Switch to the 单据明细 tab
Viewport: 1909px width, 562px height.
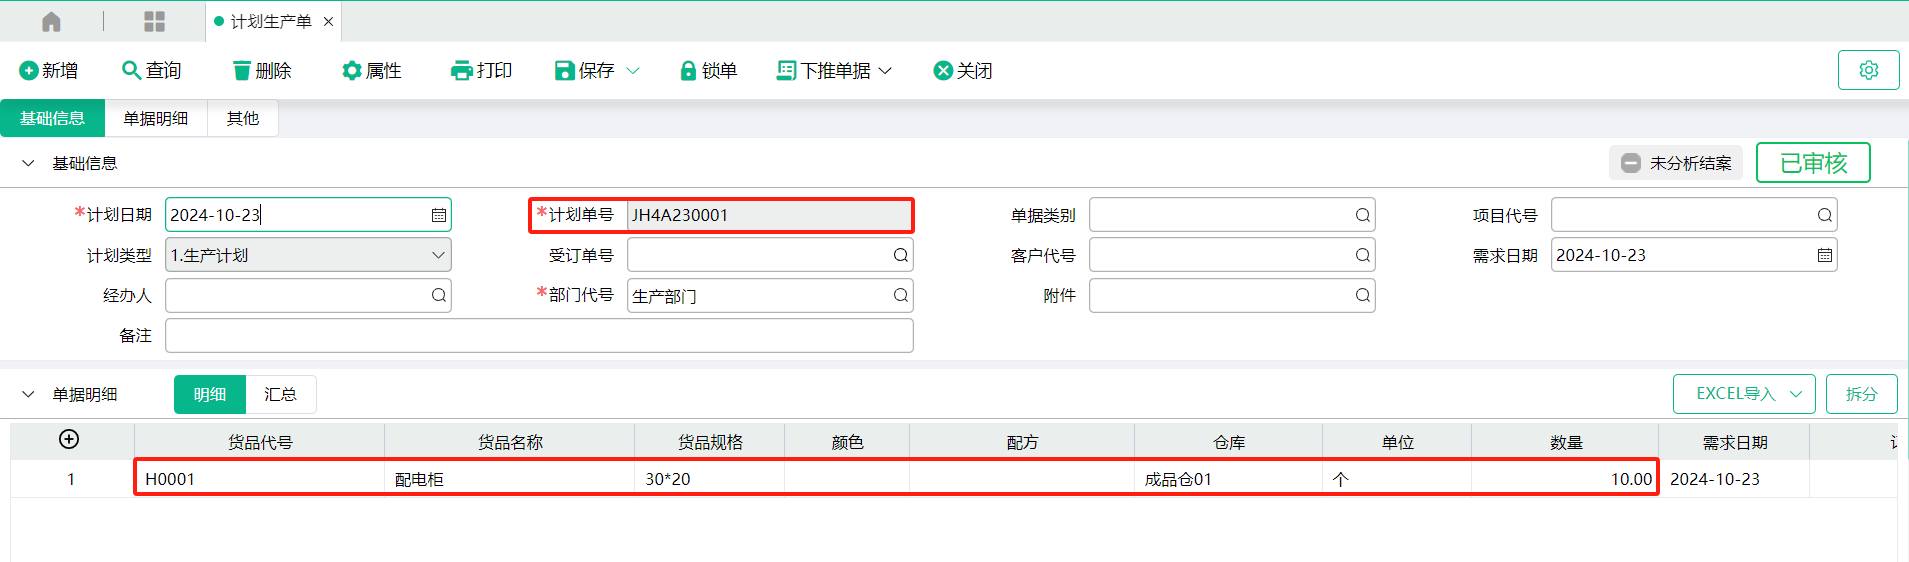156,118
